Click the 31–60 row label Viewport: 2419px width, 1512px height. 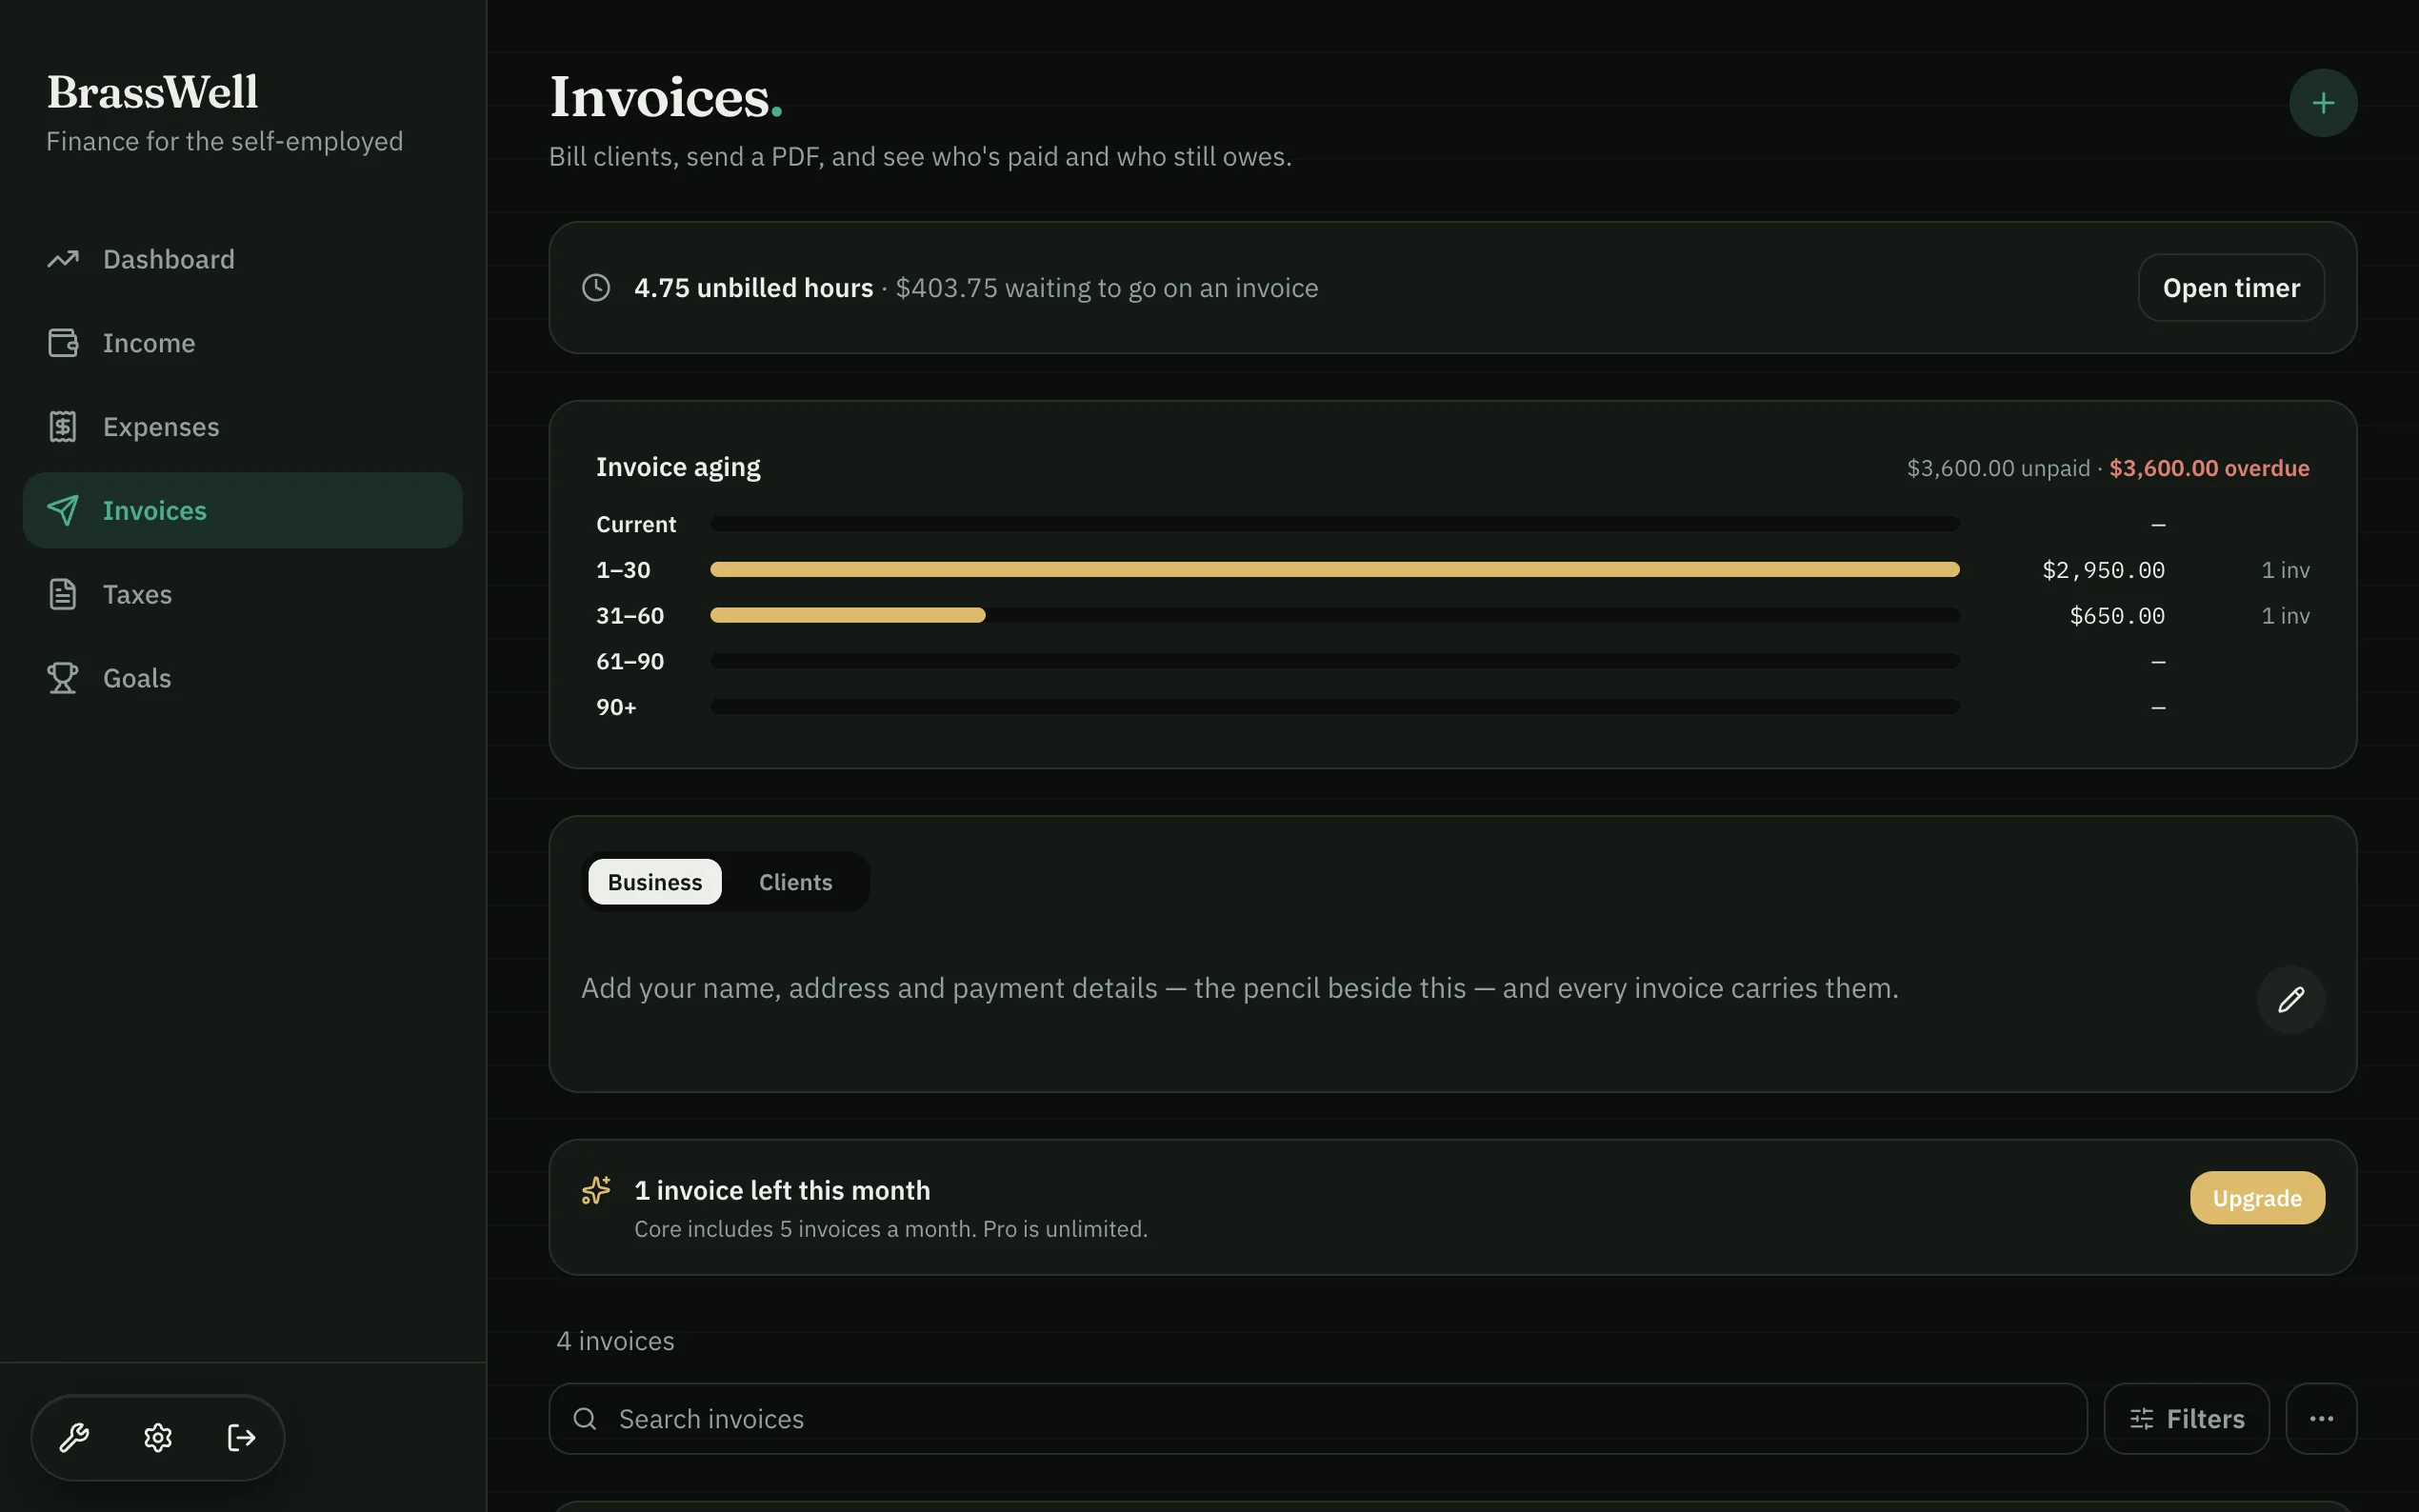click(x=630, y=616)
